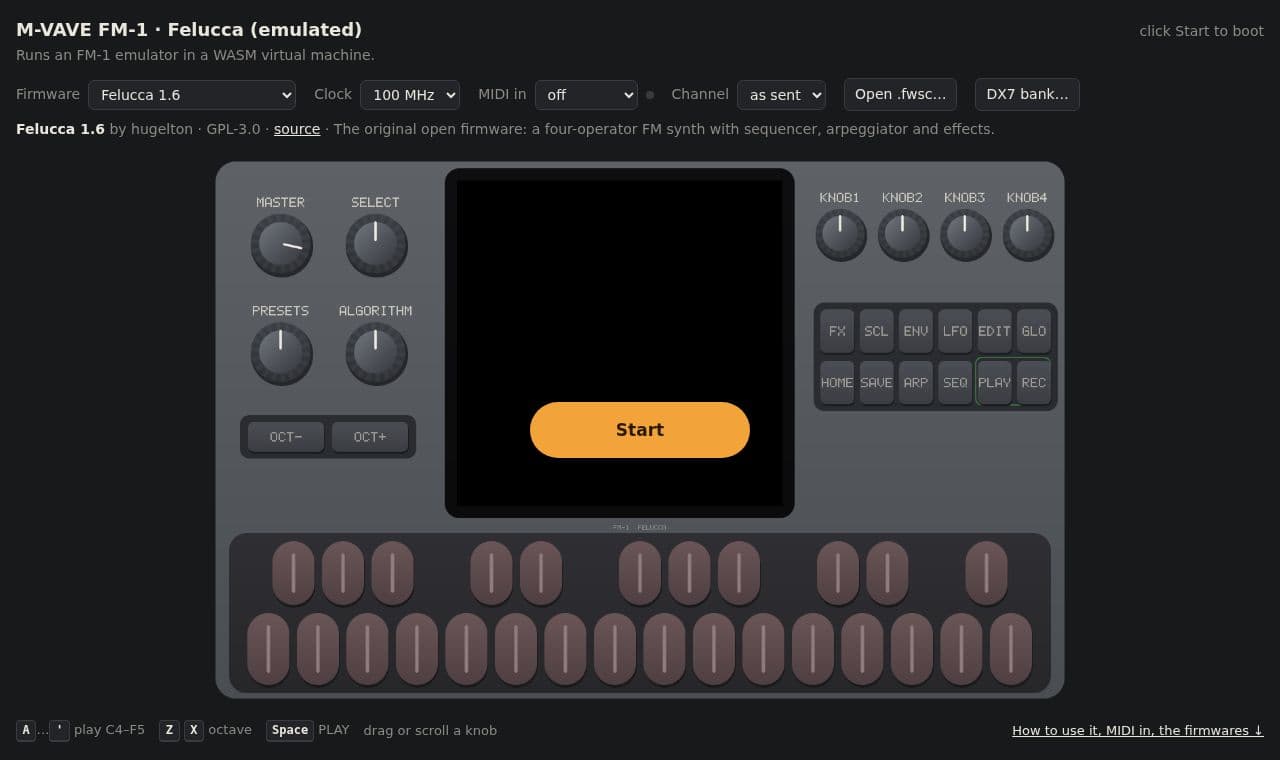Click the DX7 bank… button
This screenshot has width=1280, height=760.
[1027, 94]
